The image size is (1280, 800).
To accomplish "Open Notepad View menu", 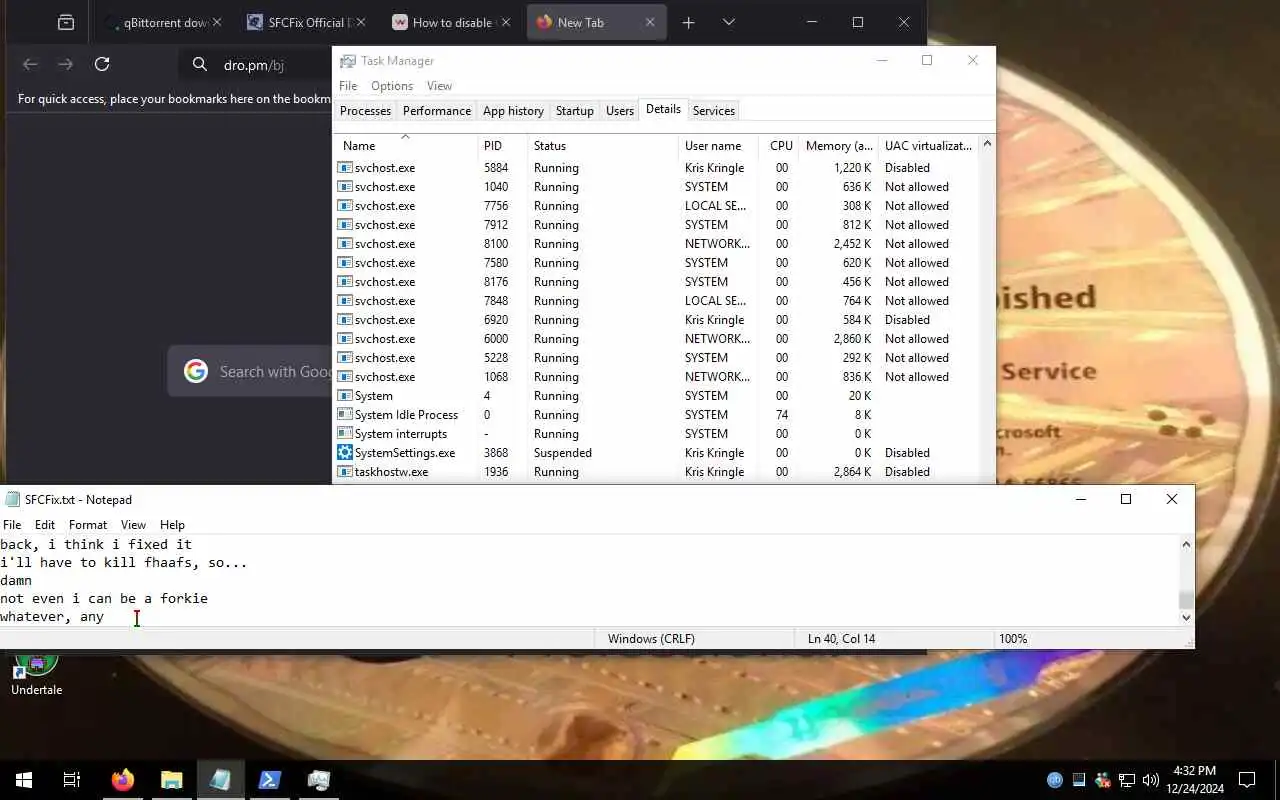I will pos(133,524).
